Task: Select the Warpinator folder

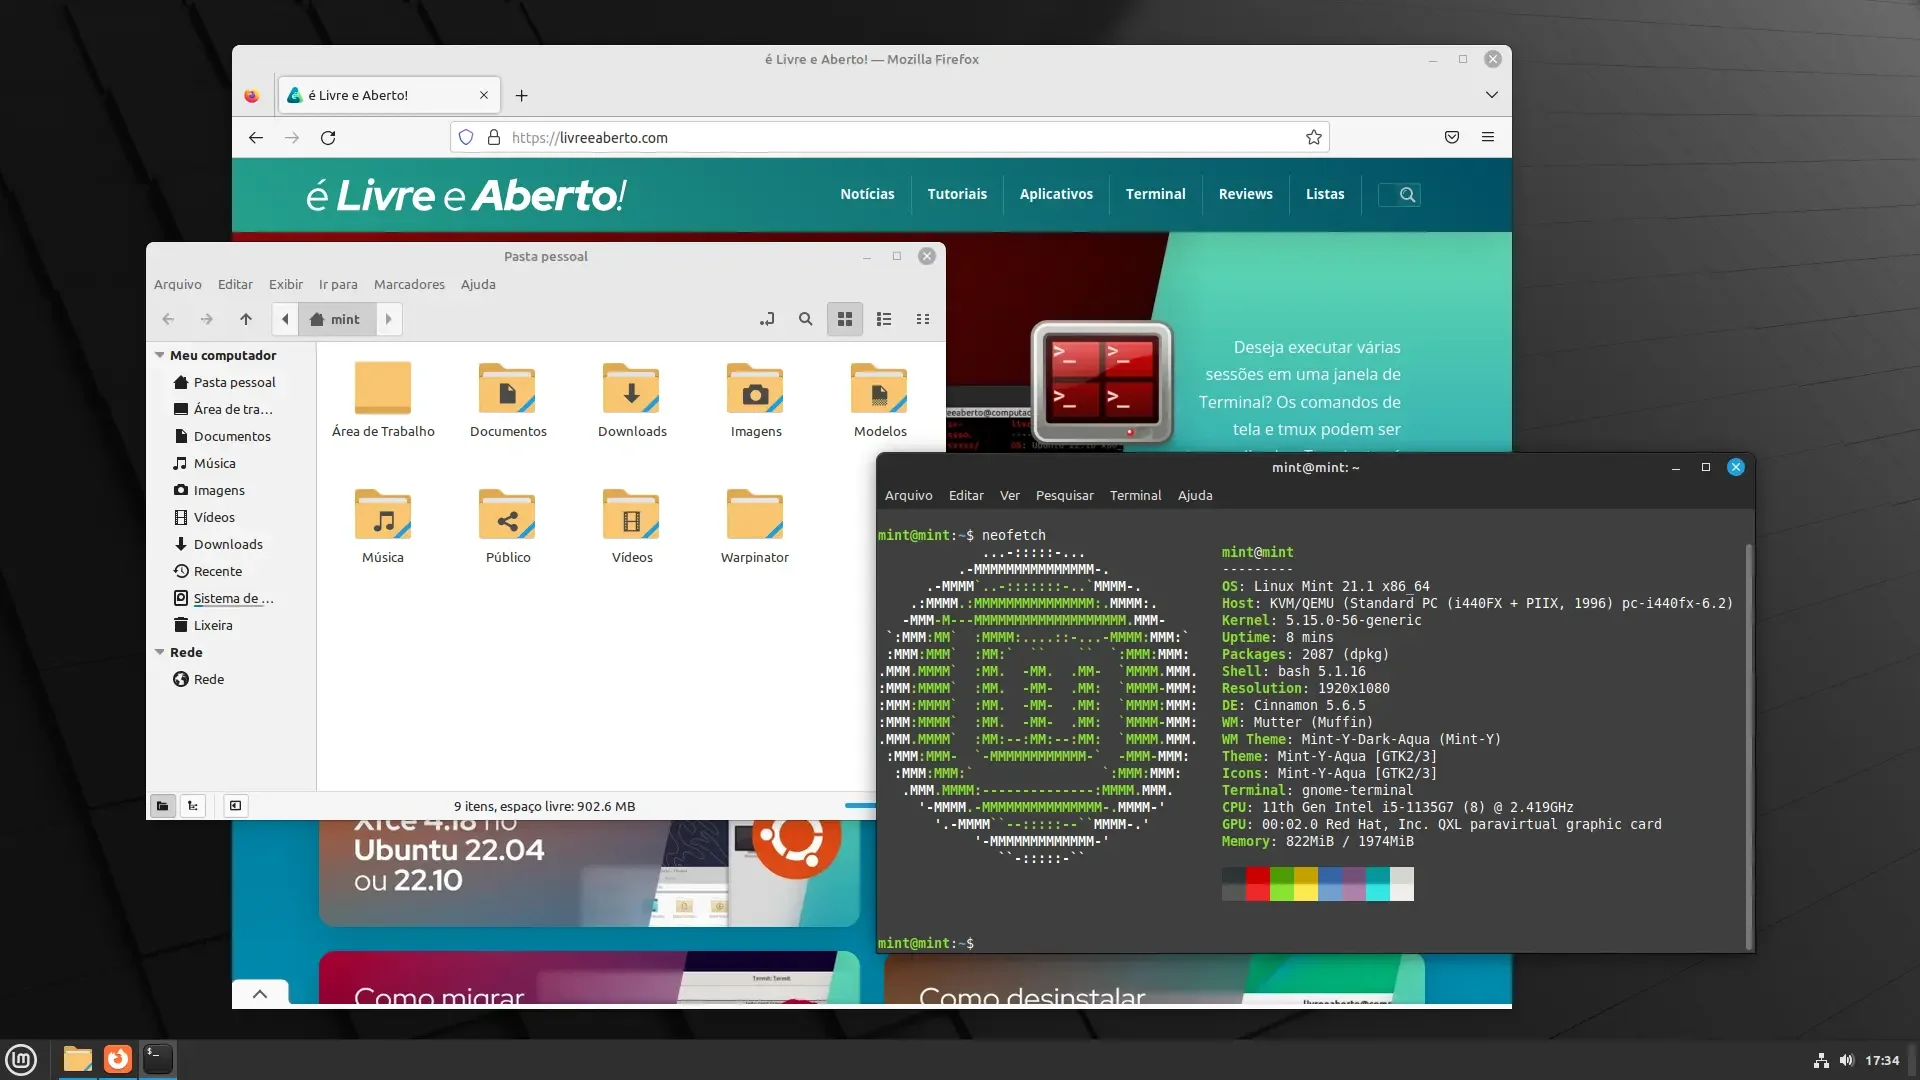Action: tap(755, 515)
